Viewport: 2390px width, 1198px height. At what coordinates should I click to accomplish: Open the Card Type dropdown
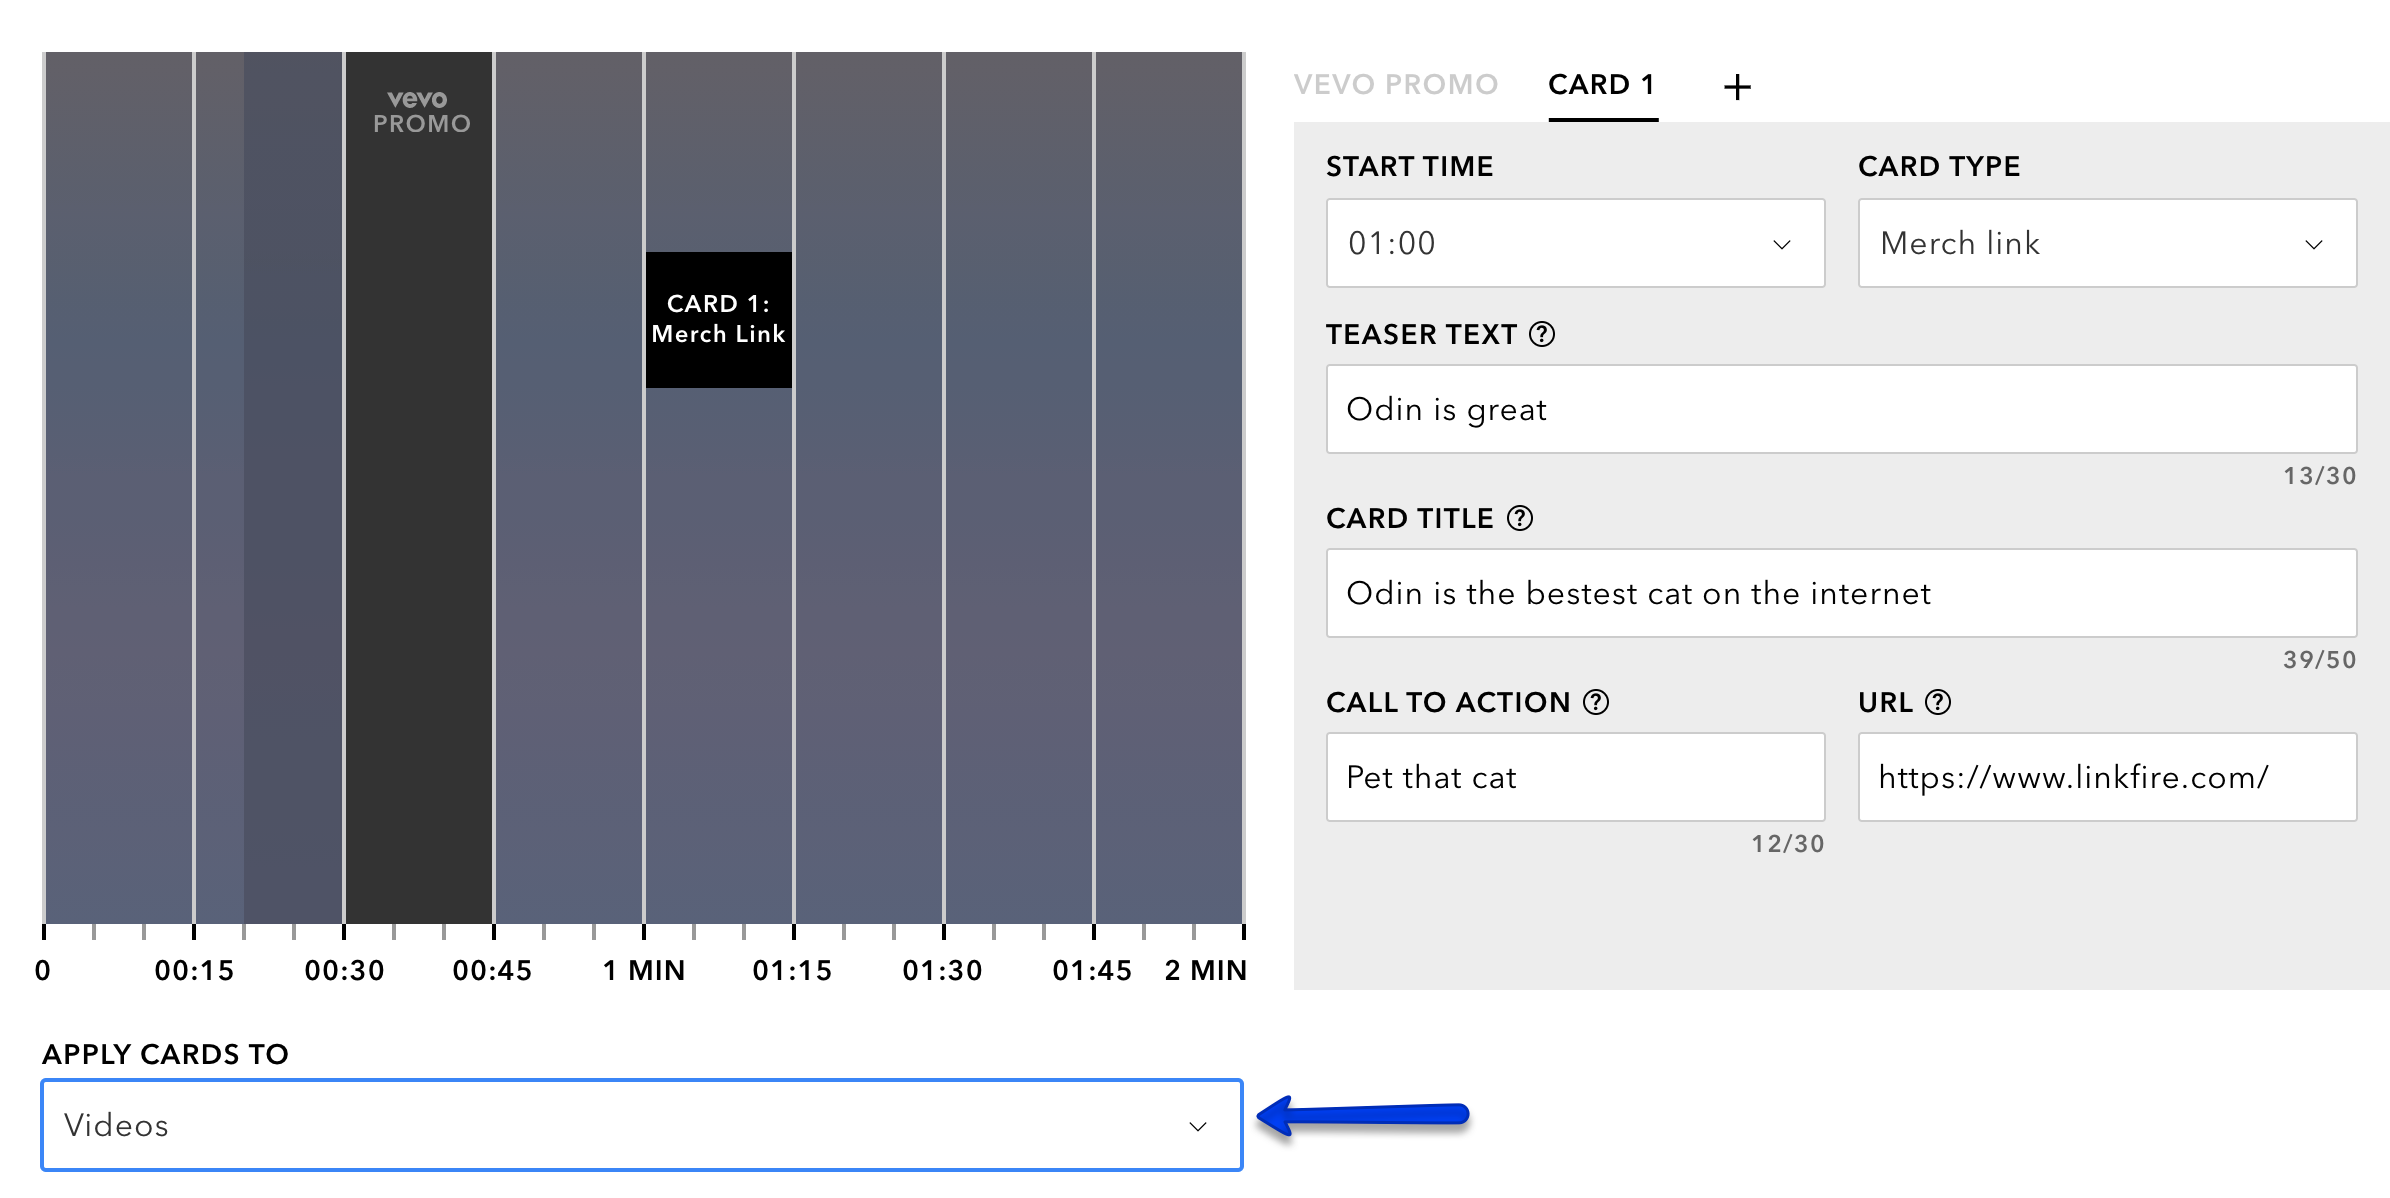(x=2107, y=243)
